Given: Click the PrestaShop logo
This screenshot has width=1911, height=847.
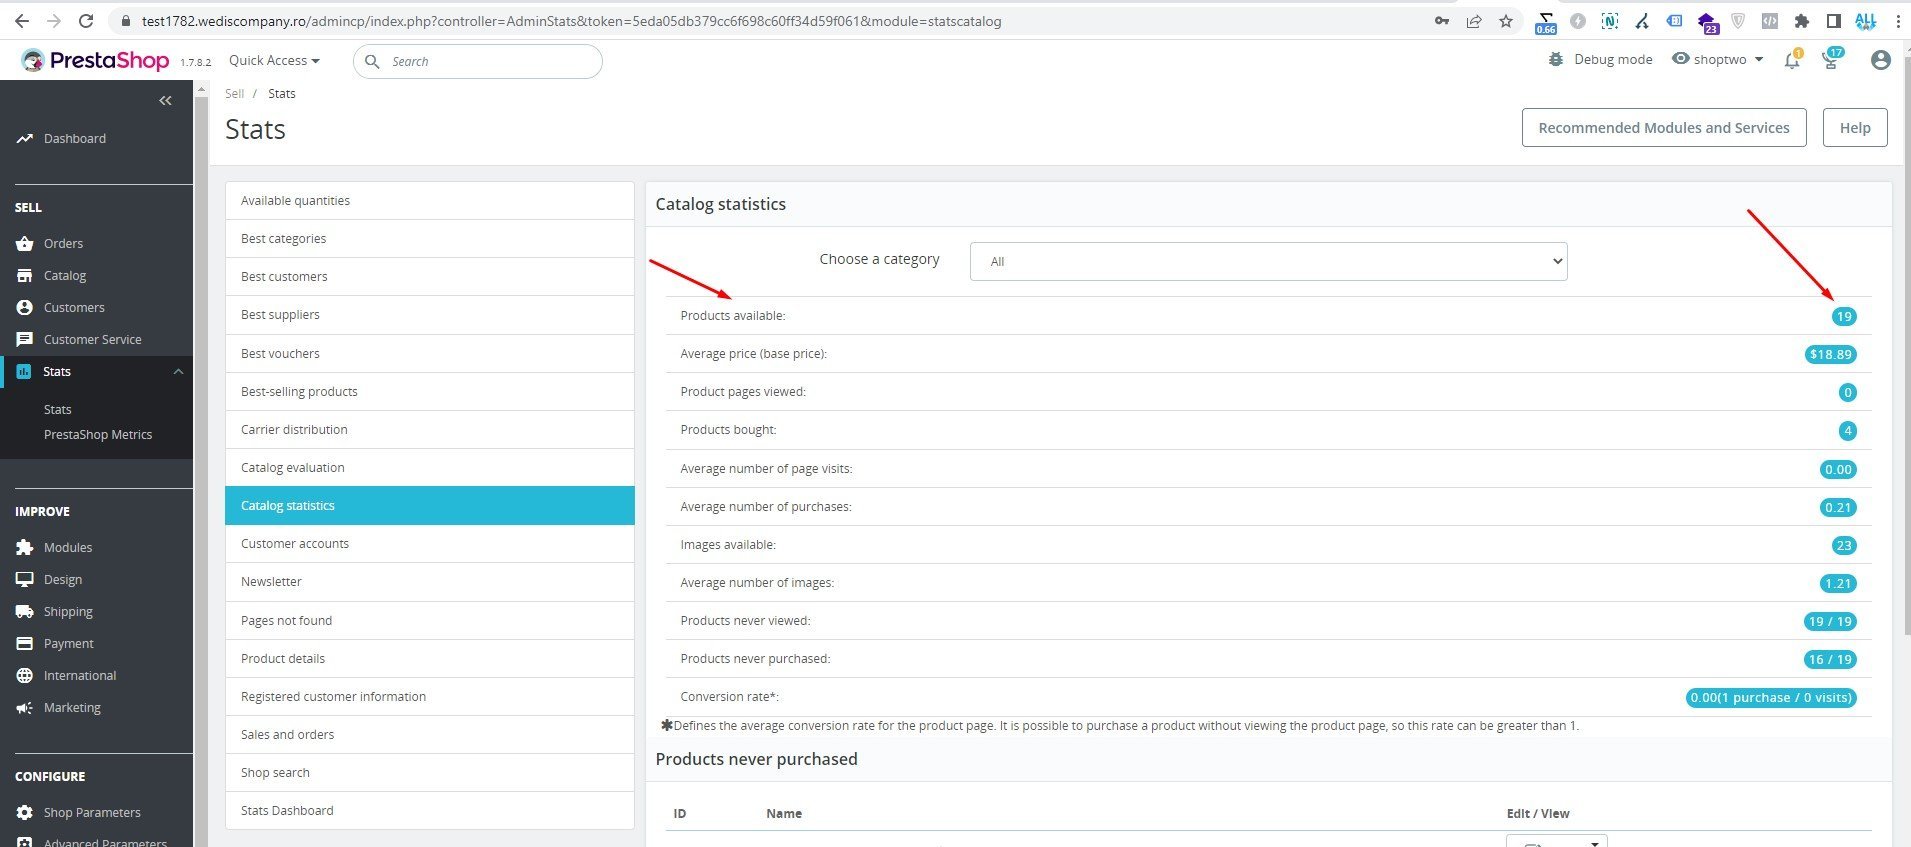Looking at the screenshot, I should pyautogui.click(x=96, y=61).
